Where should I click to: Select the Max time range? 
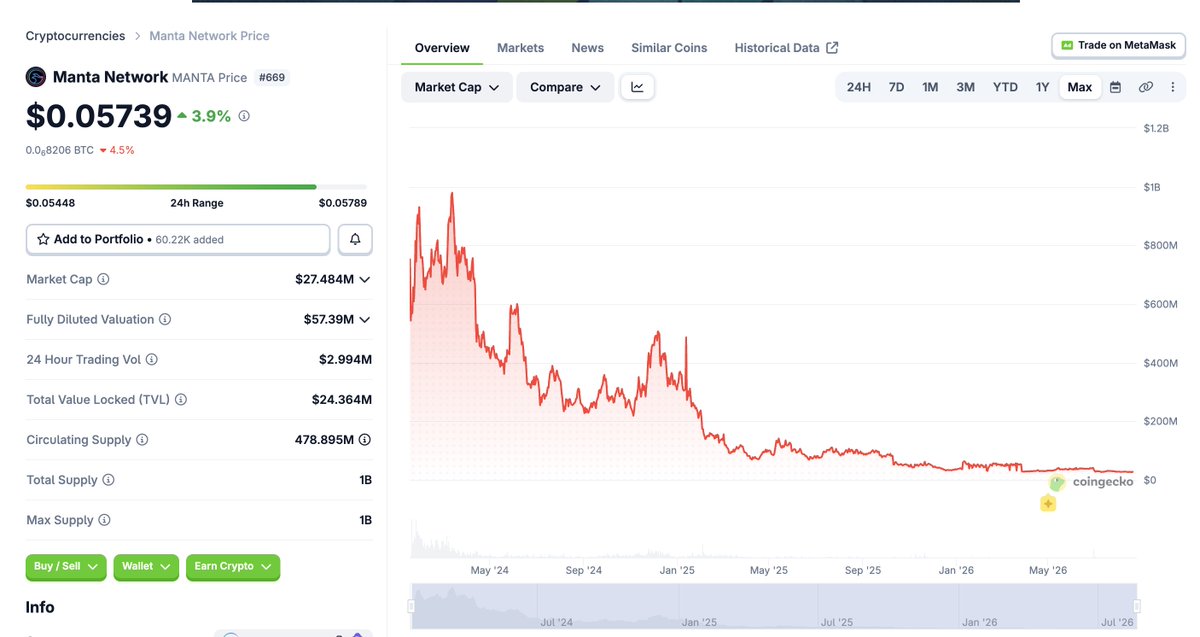click(1080, 87)
